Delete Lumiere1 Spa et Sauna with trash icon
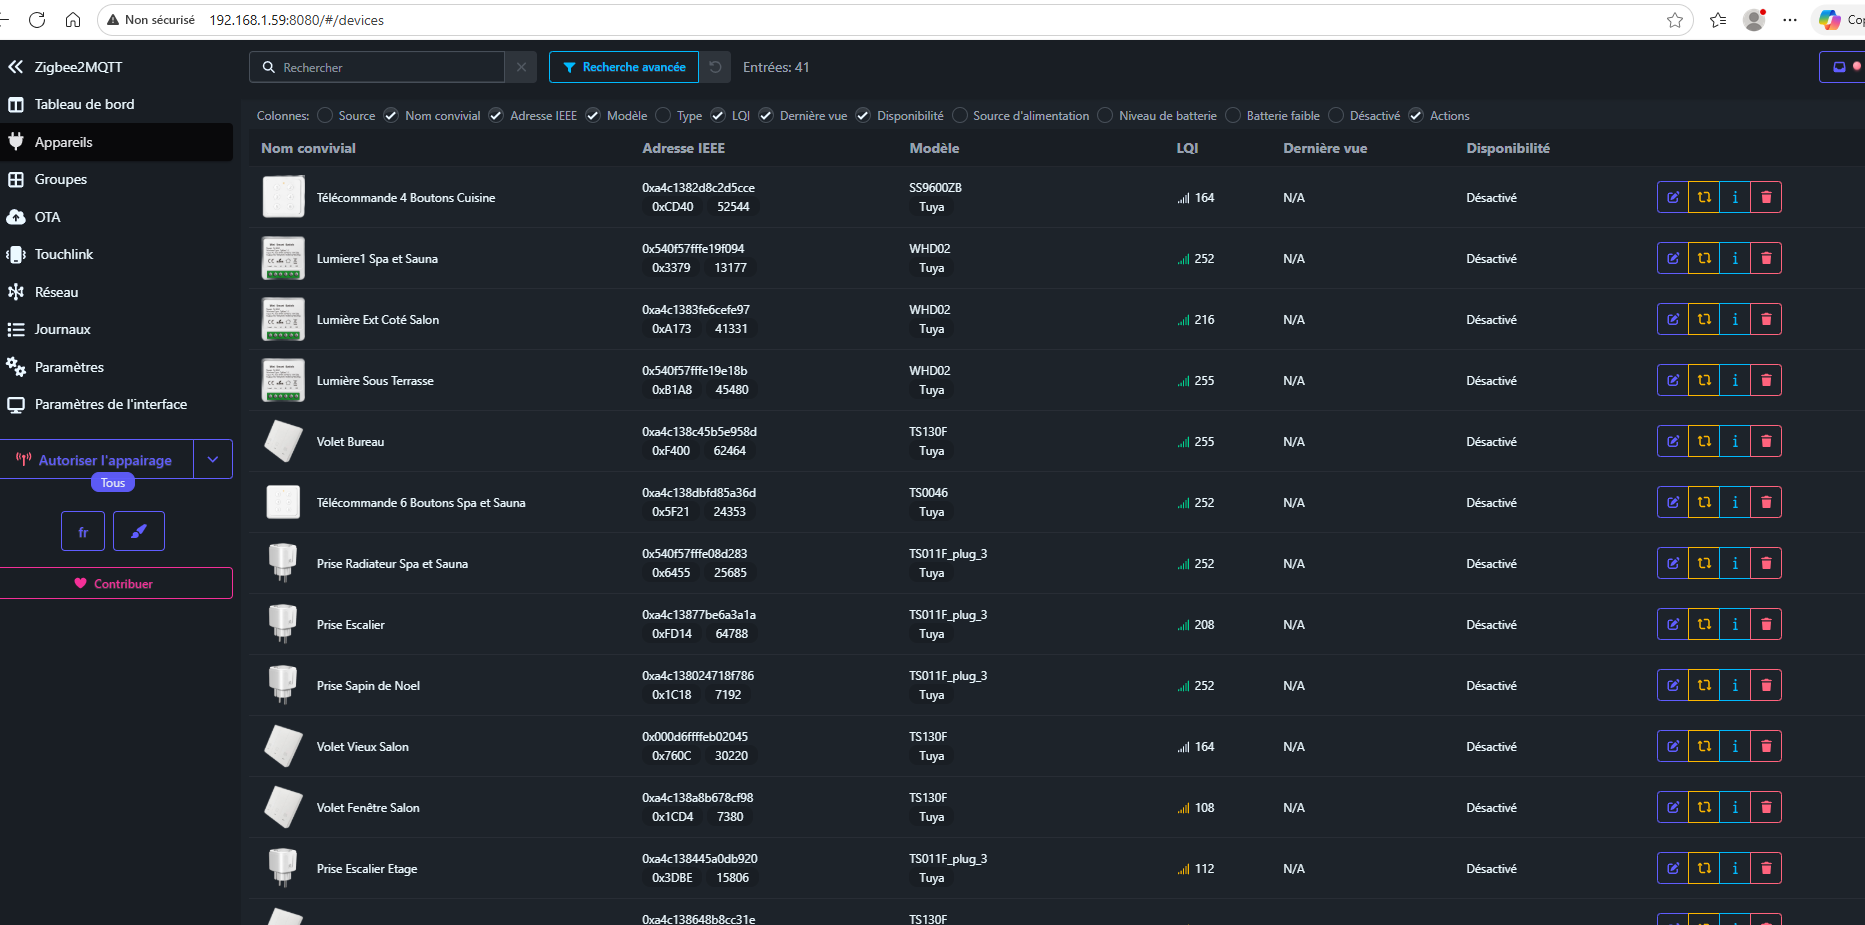This screenshot has height=925, width=1865. click(1766, 259)
